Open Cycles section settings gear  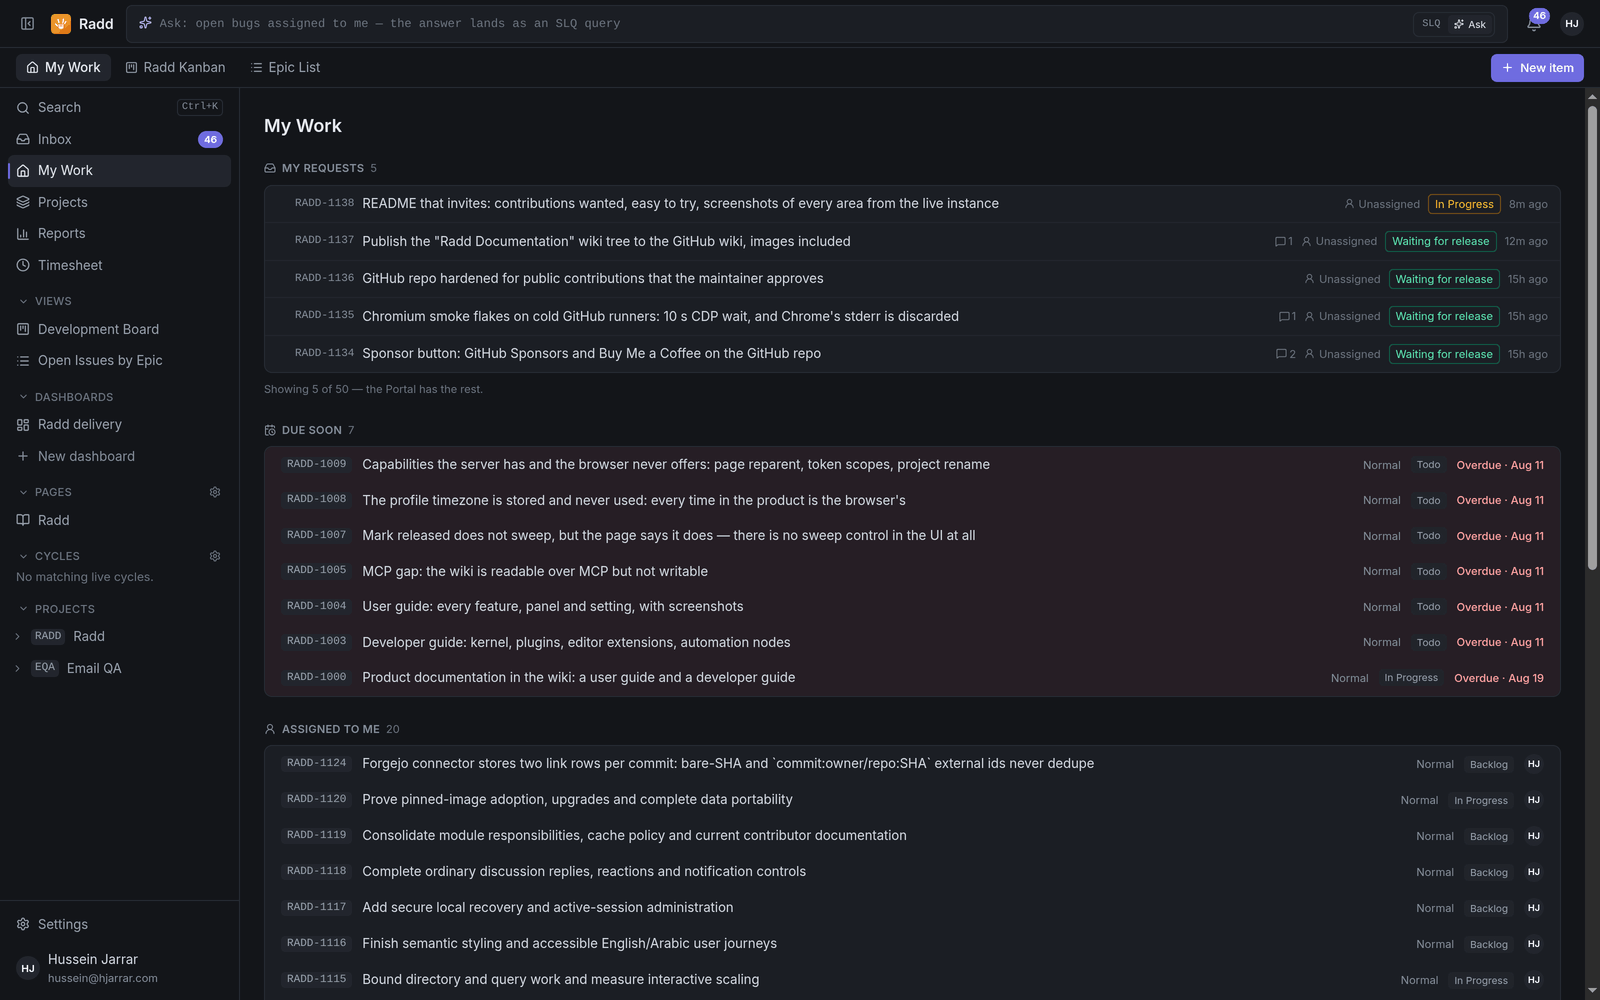coord(215,556)
